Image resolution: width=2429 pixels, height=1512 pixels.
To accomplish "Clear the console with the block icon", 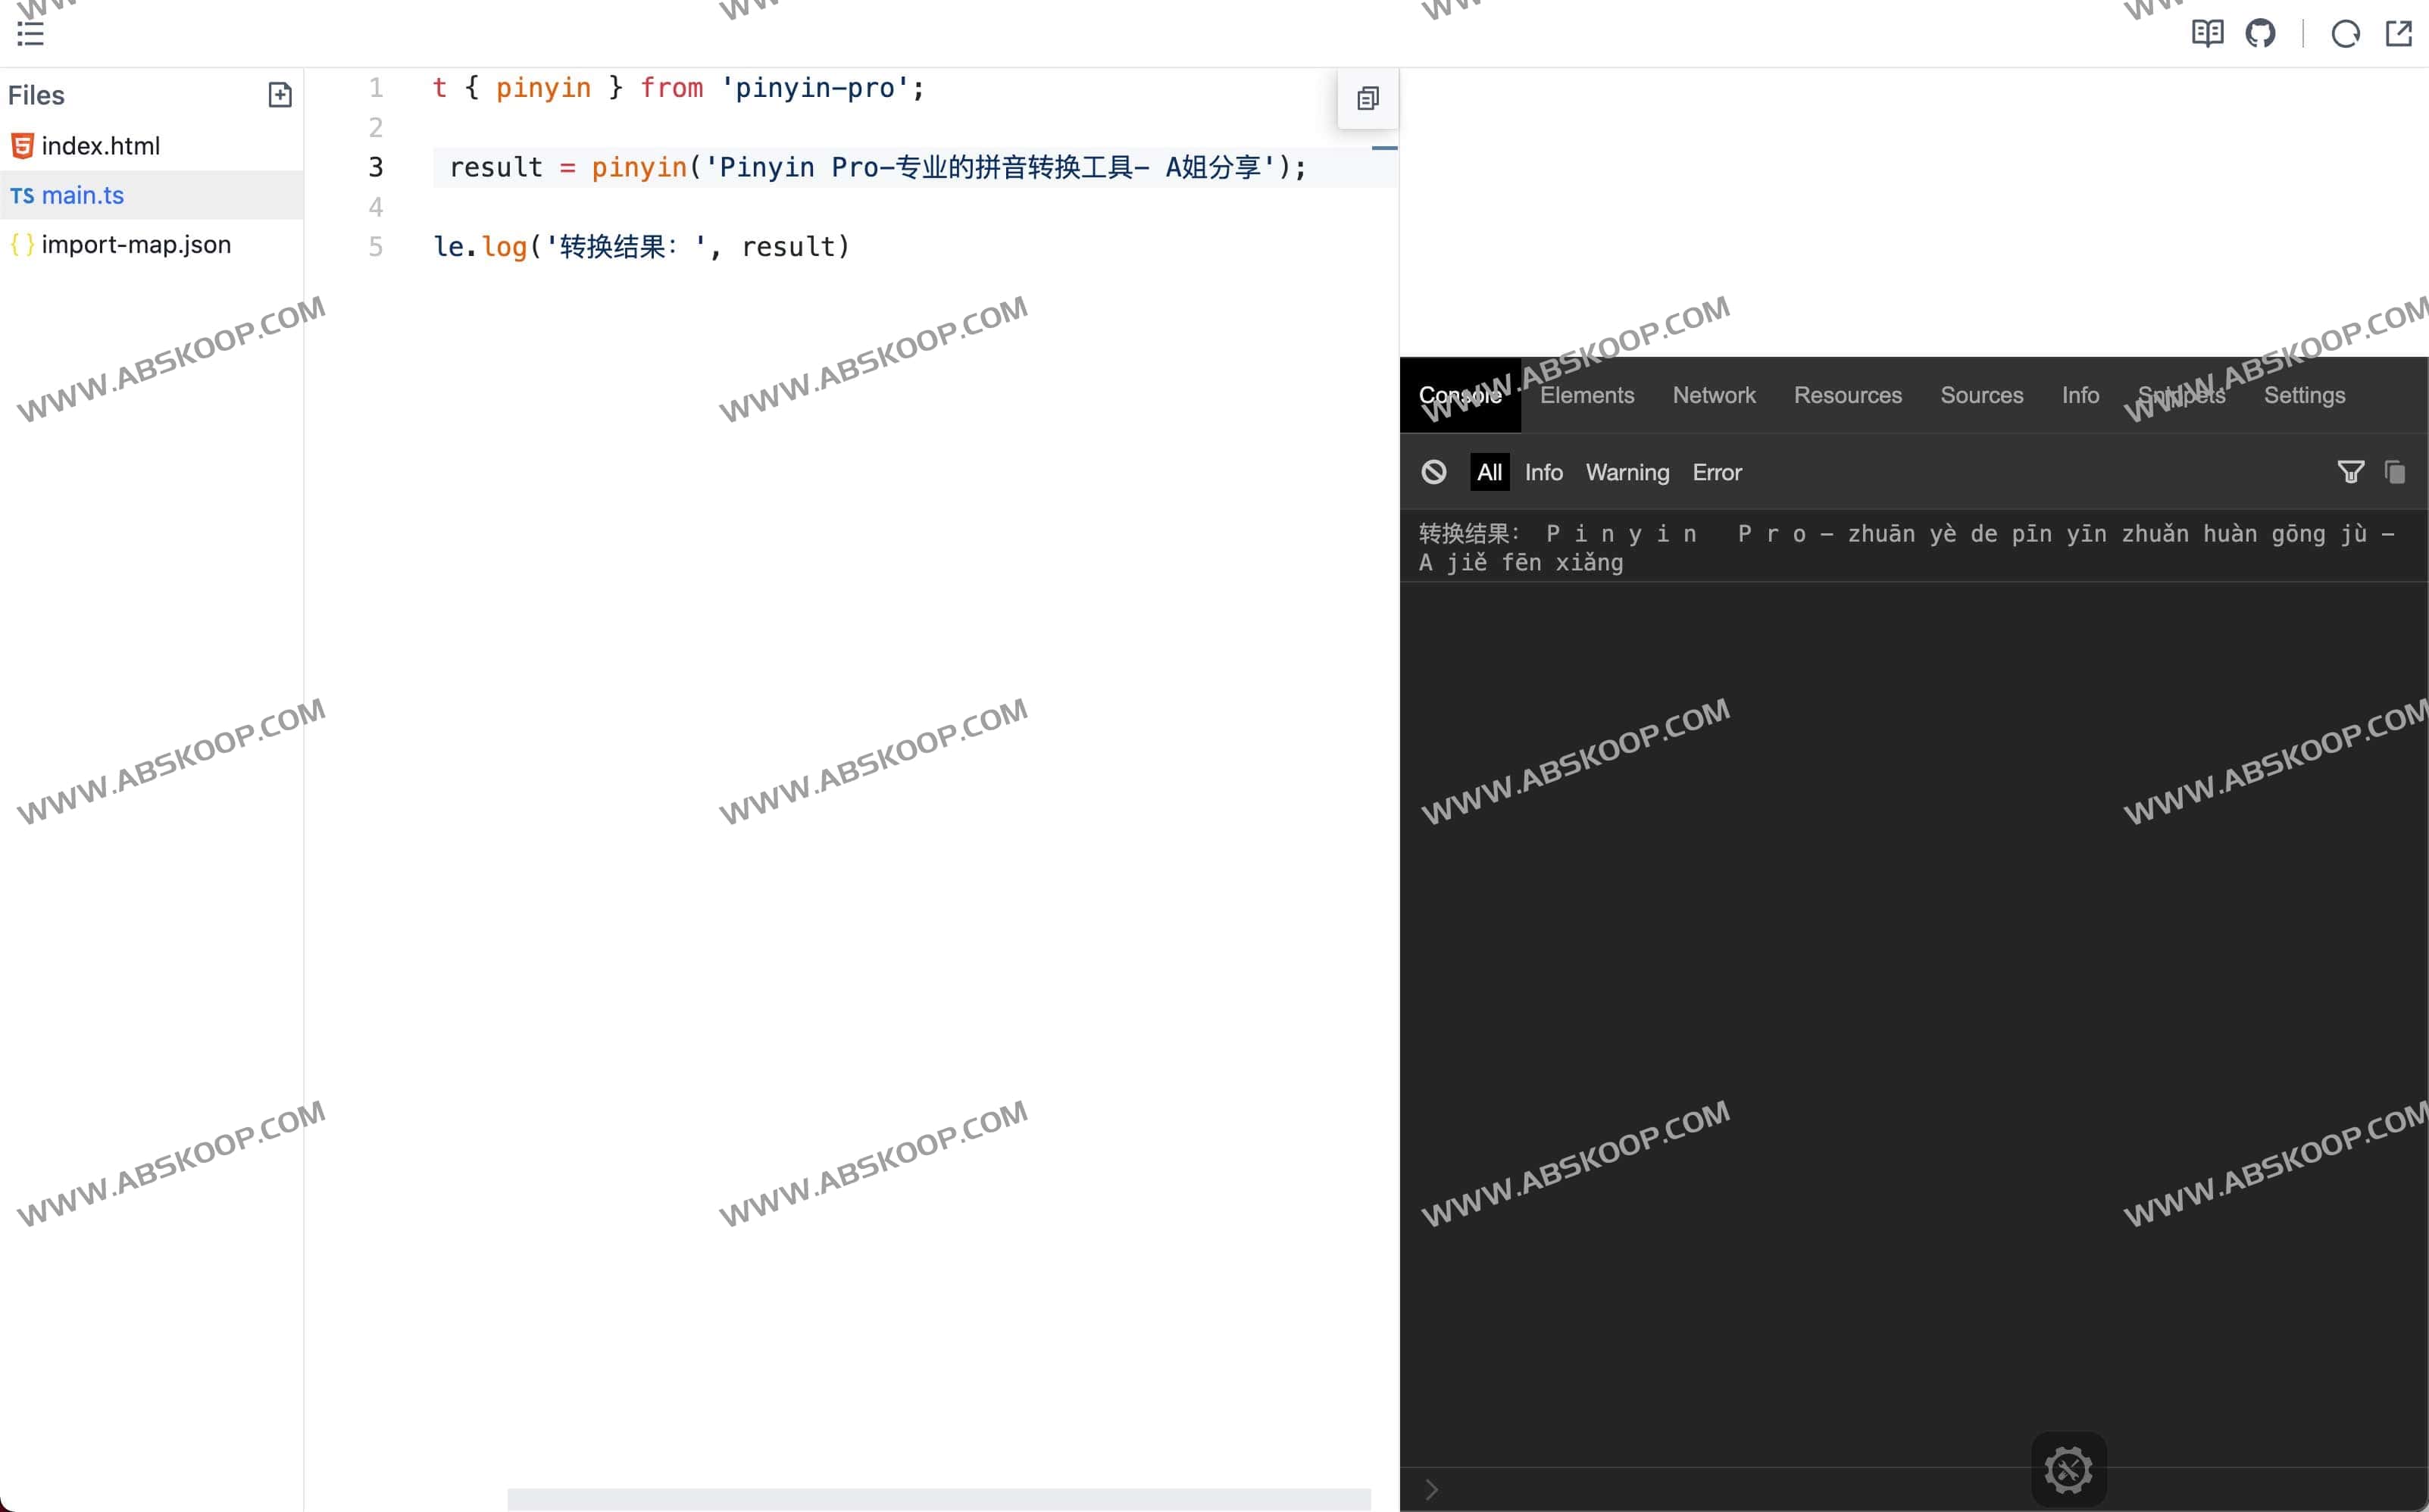I will pos(1434,471).
